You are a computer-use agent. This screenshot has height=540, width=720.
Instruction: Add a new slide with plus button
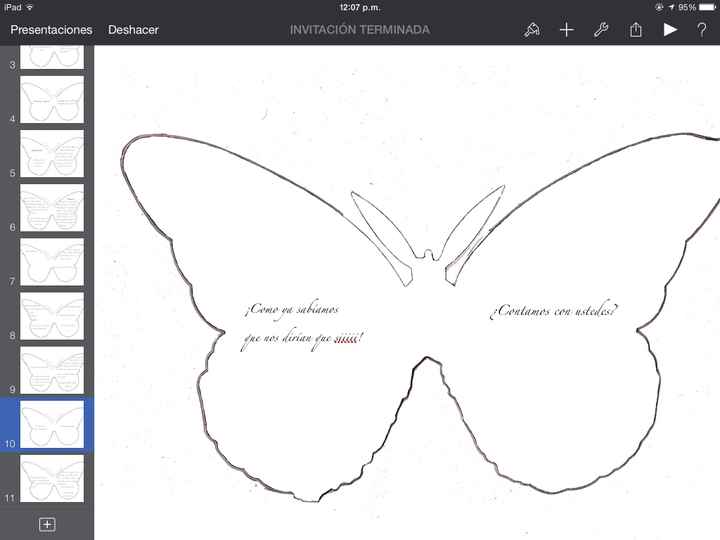47,524
